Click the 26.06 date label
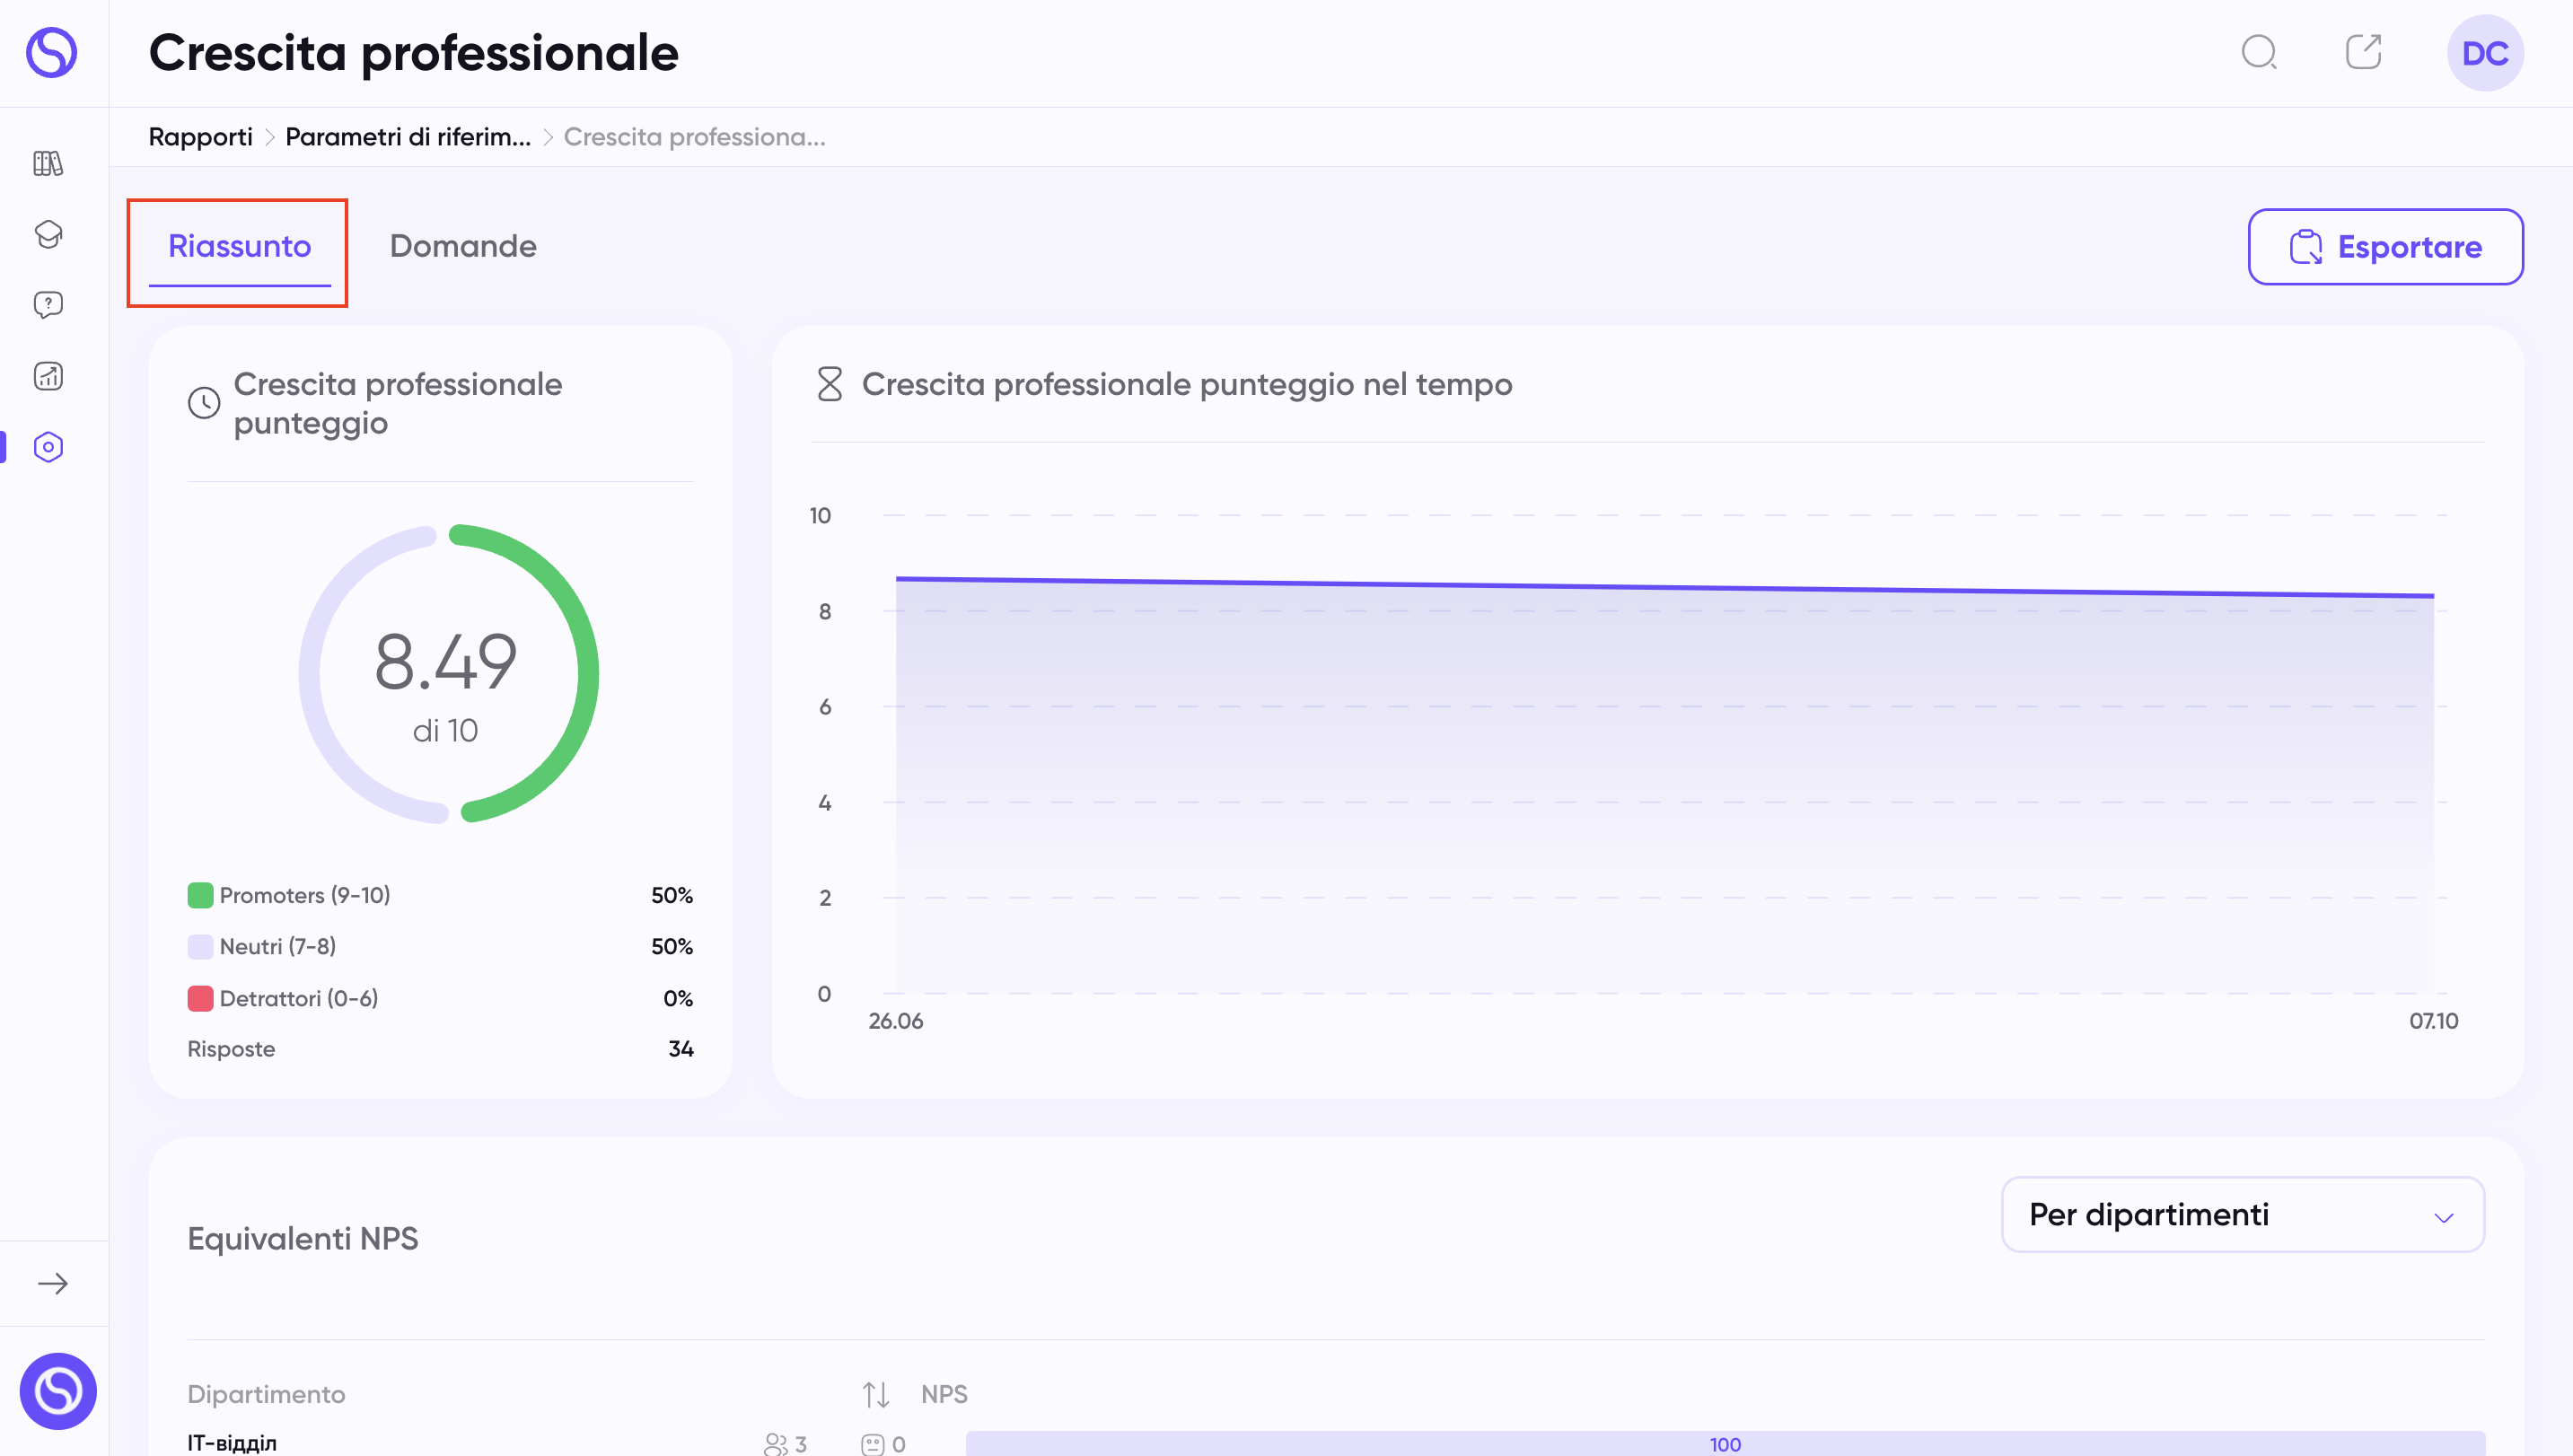The width and height of the screenshot is (2573, 1456). 896,1021
